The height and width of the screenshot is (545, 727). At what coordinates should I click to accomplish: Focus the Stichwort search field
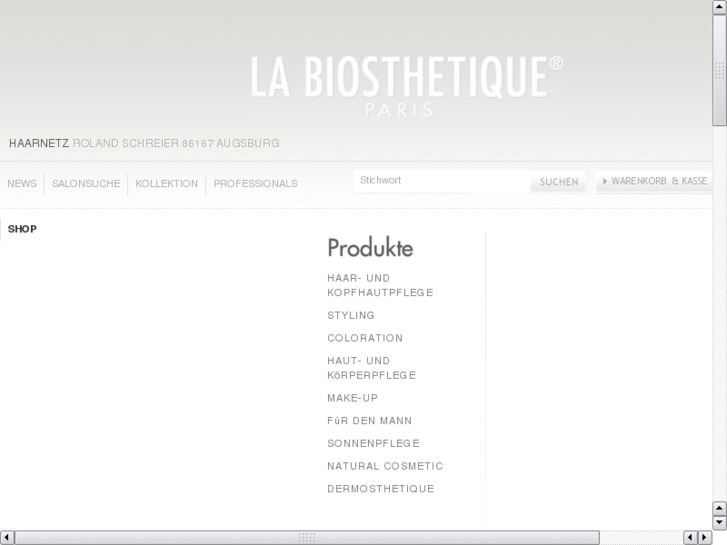pos(442,181)
